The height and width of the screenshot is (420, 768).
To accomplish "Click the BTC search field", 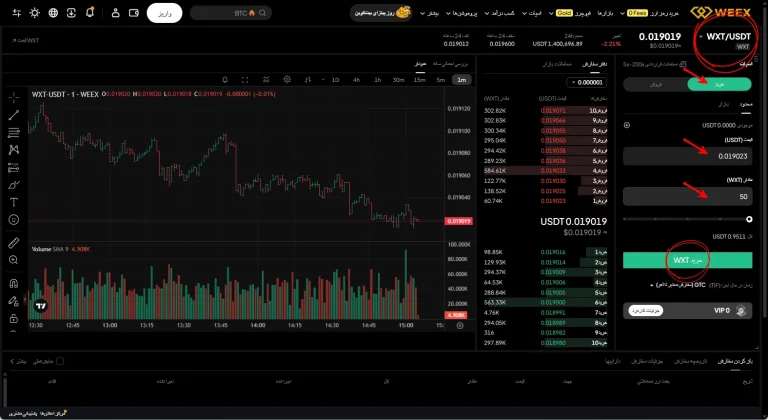I will [230, 13].
